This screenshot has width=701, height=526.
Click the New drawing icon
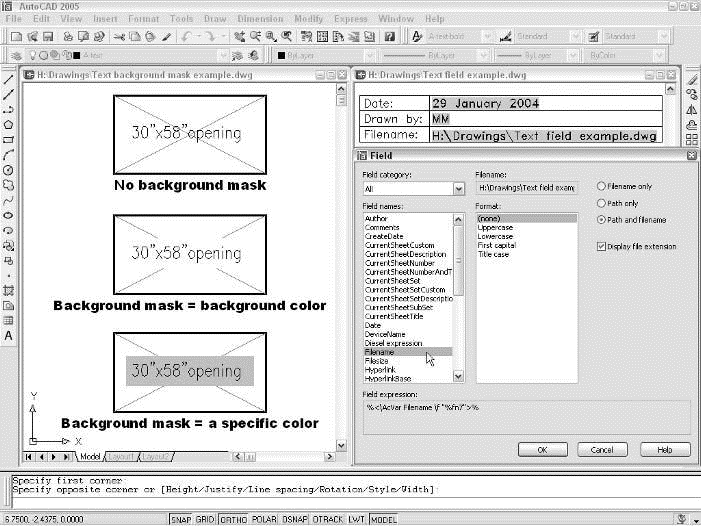tap(16, 37)
